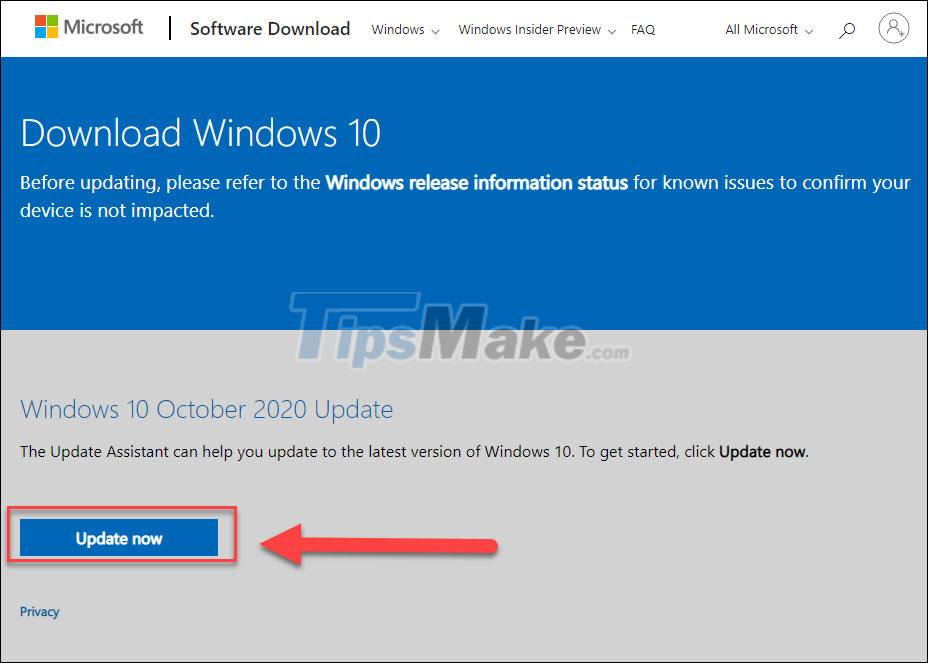Click the Privacy link at the bottom

pyautogui.click(x=40, y=611)
